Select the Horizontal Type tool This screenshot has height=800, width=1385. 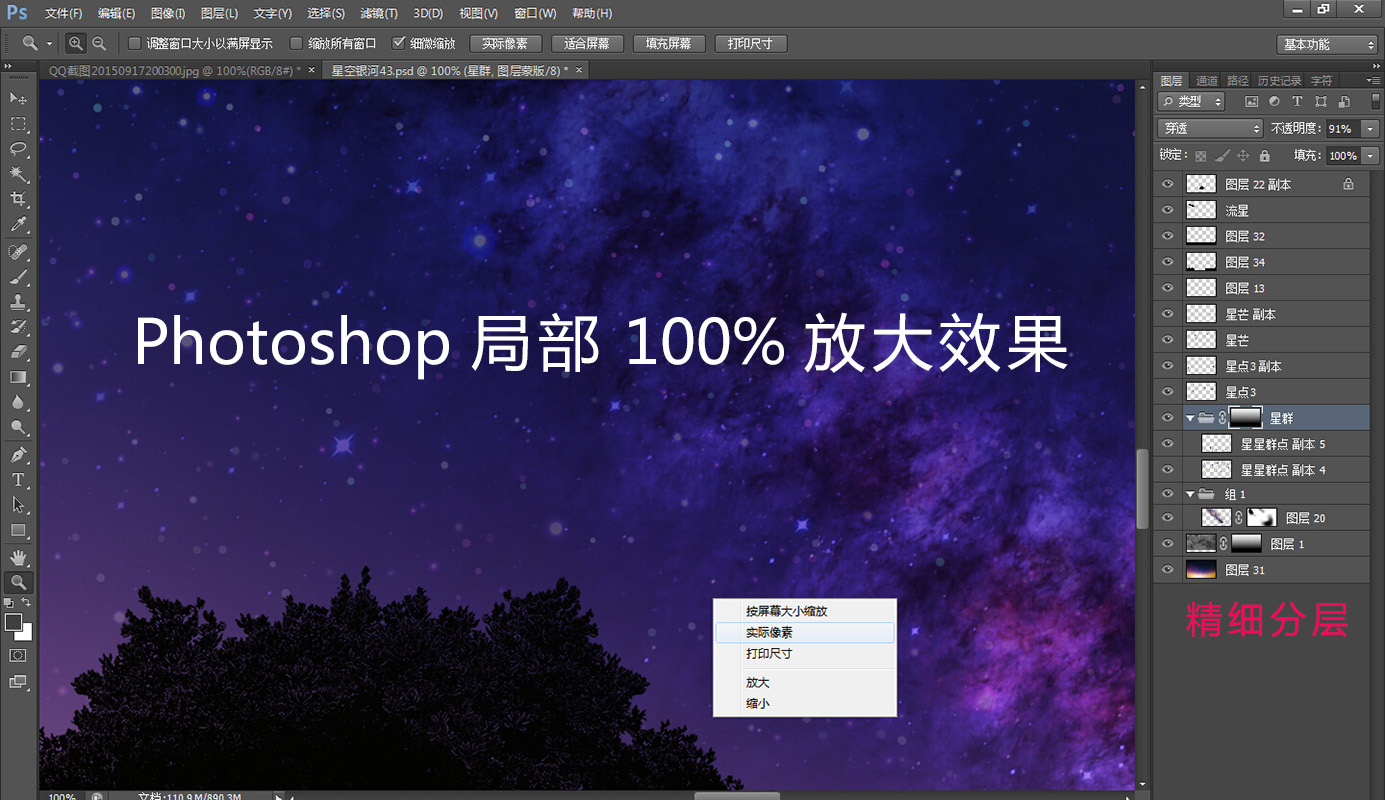pyautogui.click(x=18, y=480)
